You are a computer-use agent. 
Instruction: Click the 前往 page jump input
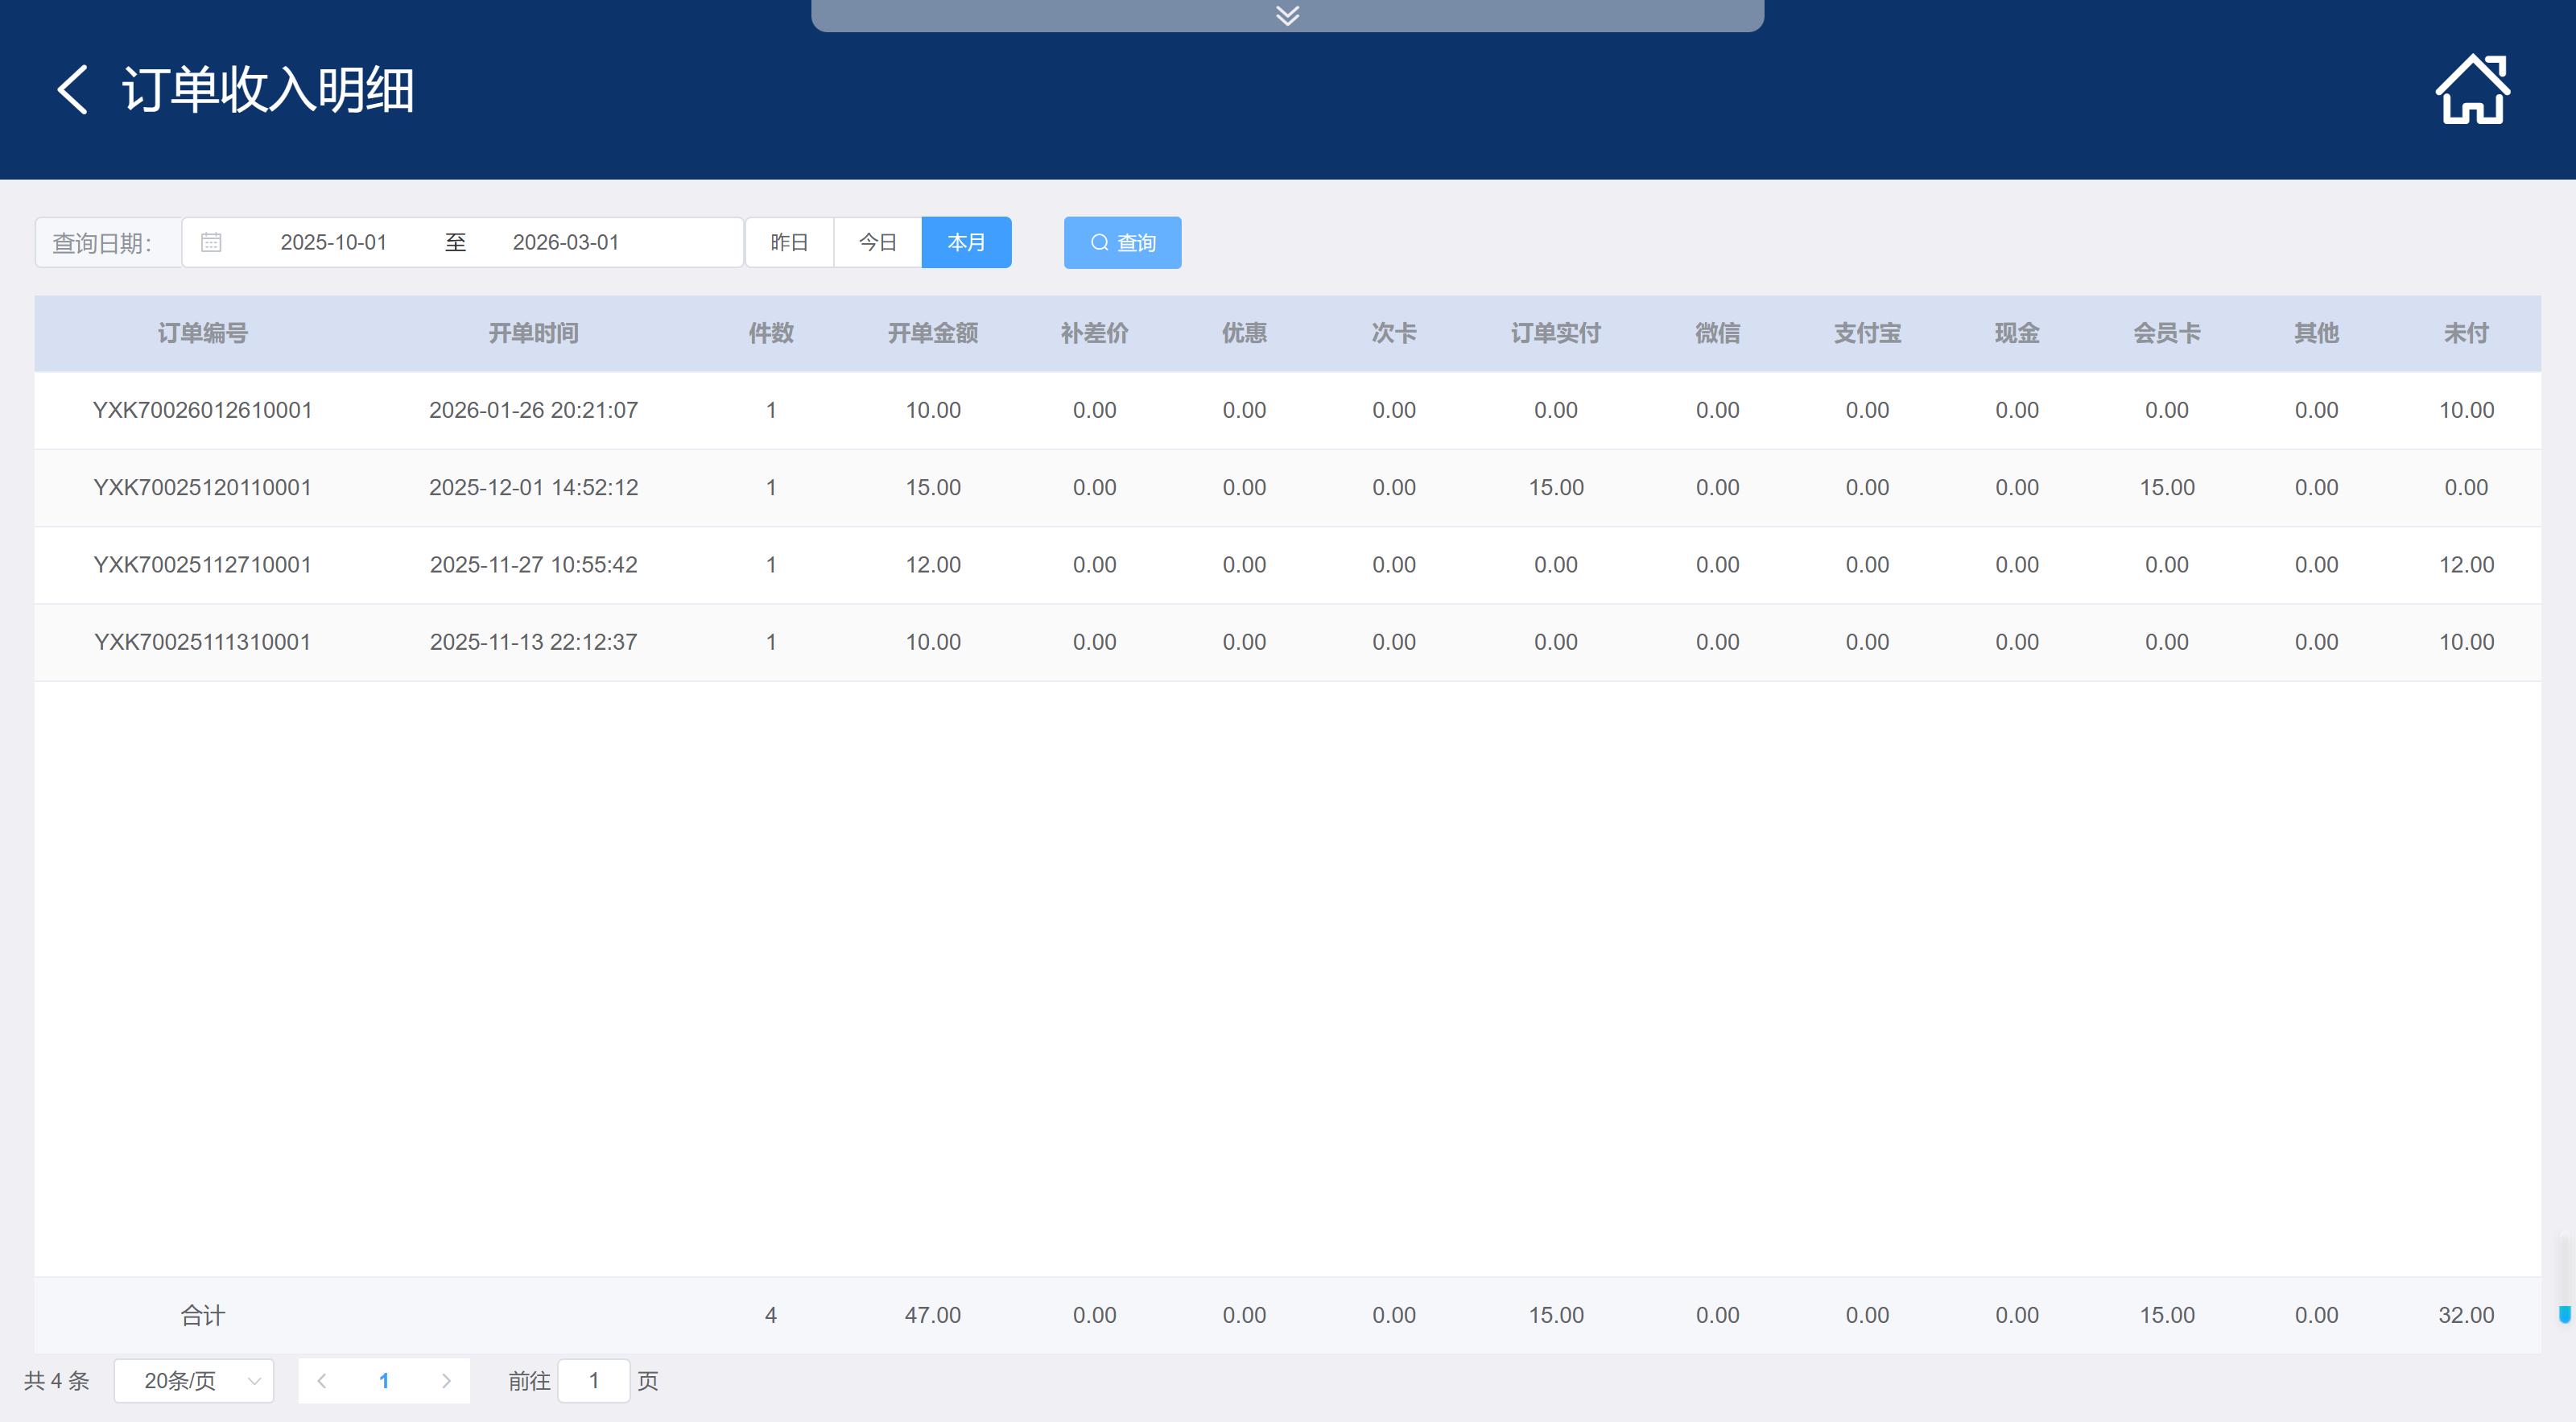click(x=594, y=1381)
